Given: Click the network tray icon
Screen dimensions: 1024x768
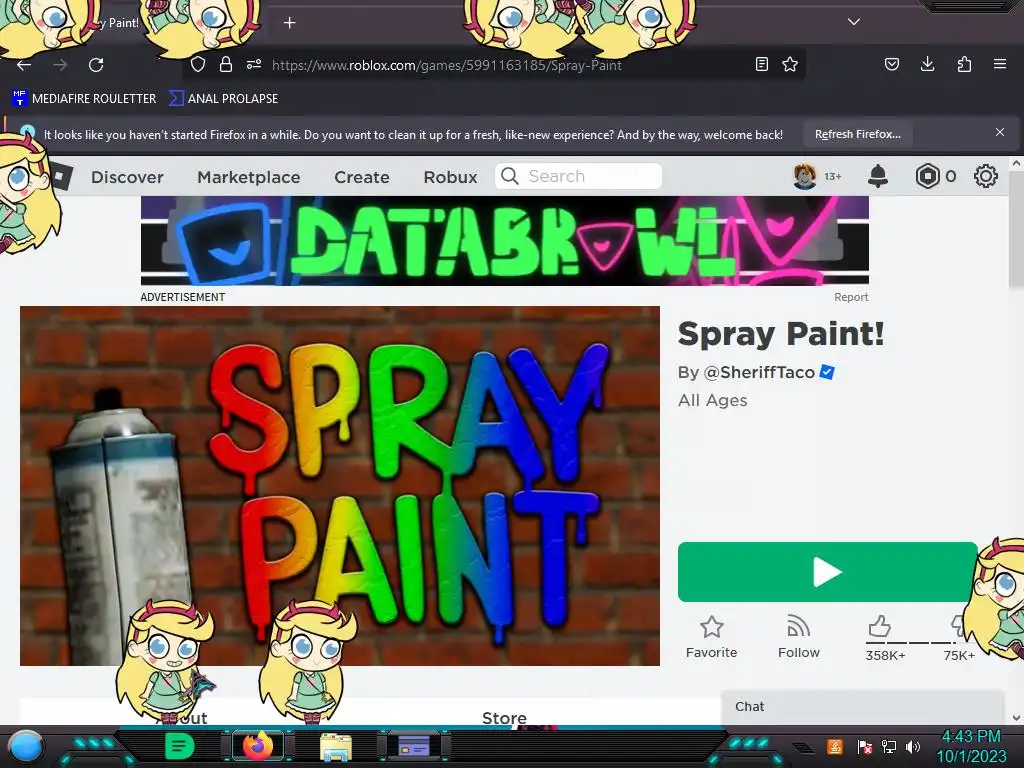Looking at the screenshot, I should [x=889, y=746].
